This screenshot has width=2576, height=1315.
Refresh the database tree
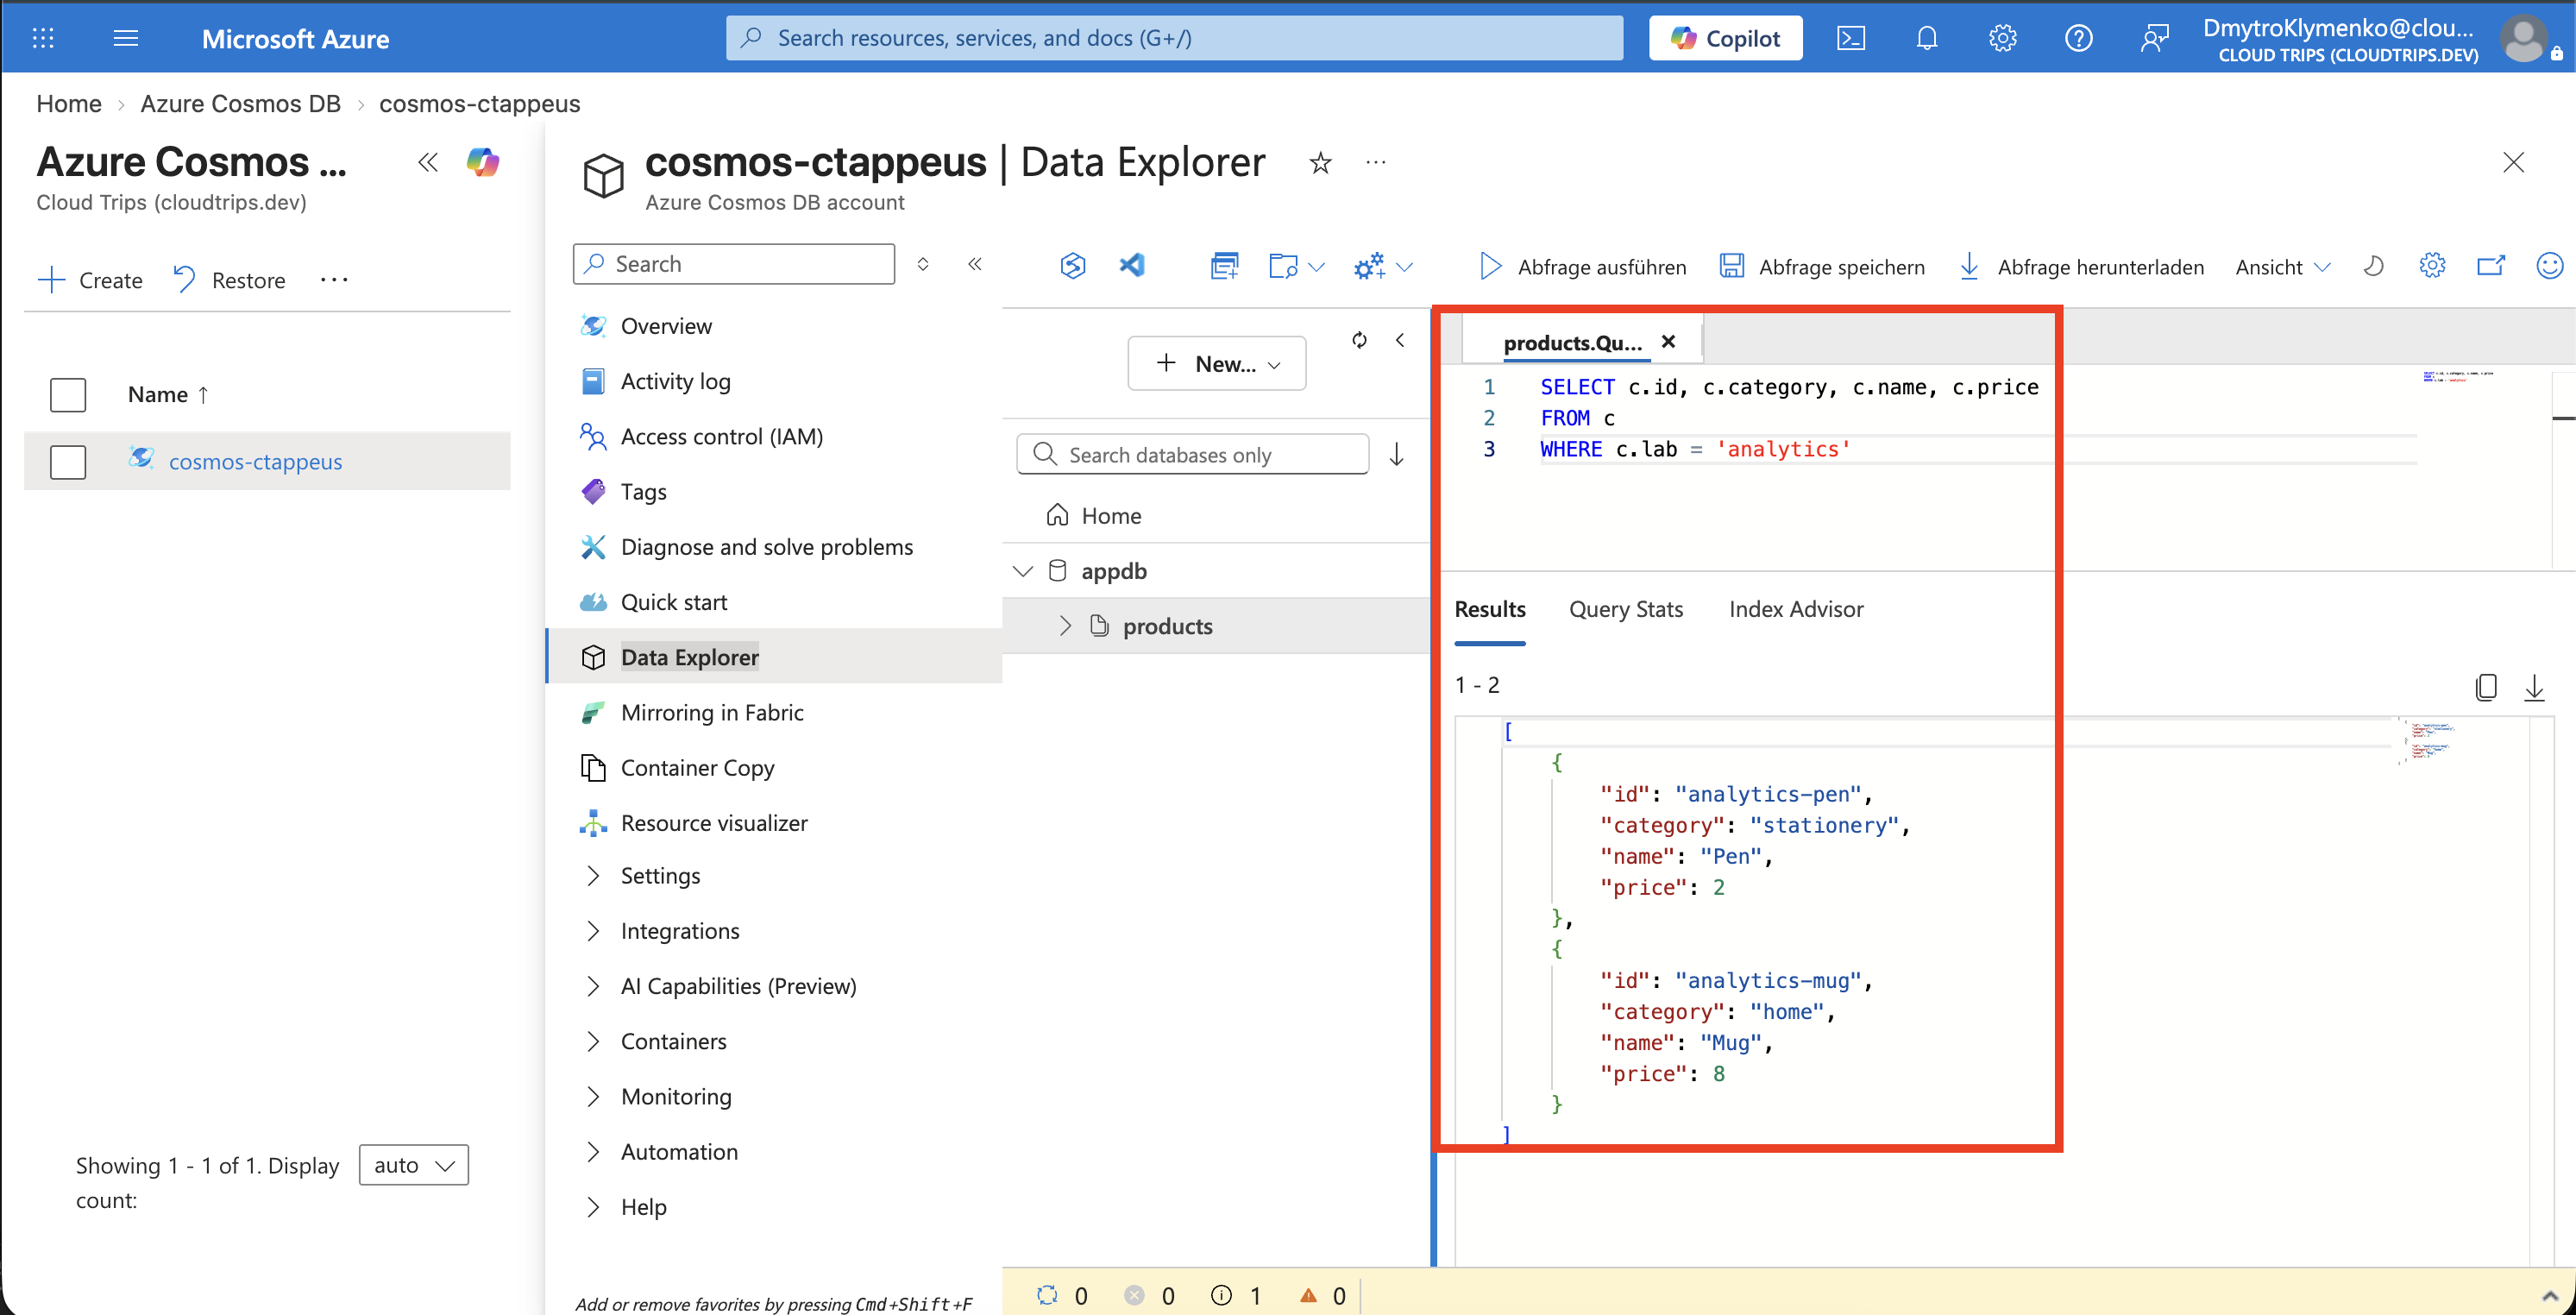(x=1359, y=340)
